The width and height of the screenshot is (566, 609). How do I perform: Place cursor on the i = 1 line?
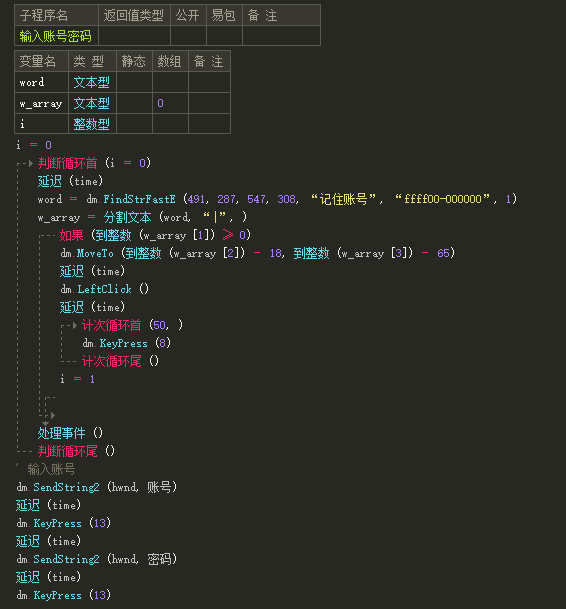click(x=78, y=379)
